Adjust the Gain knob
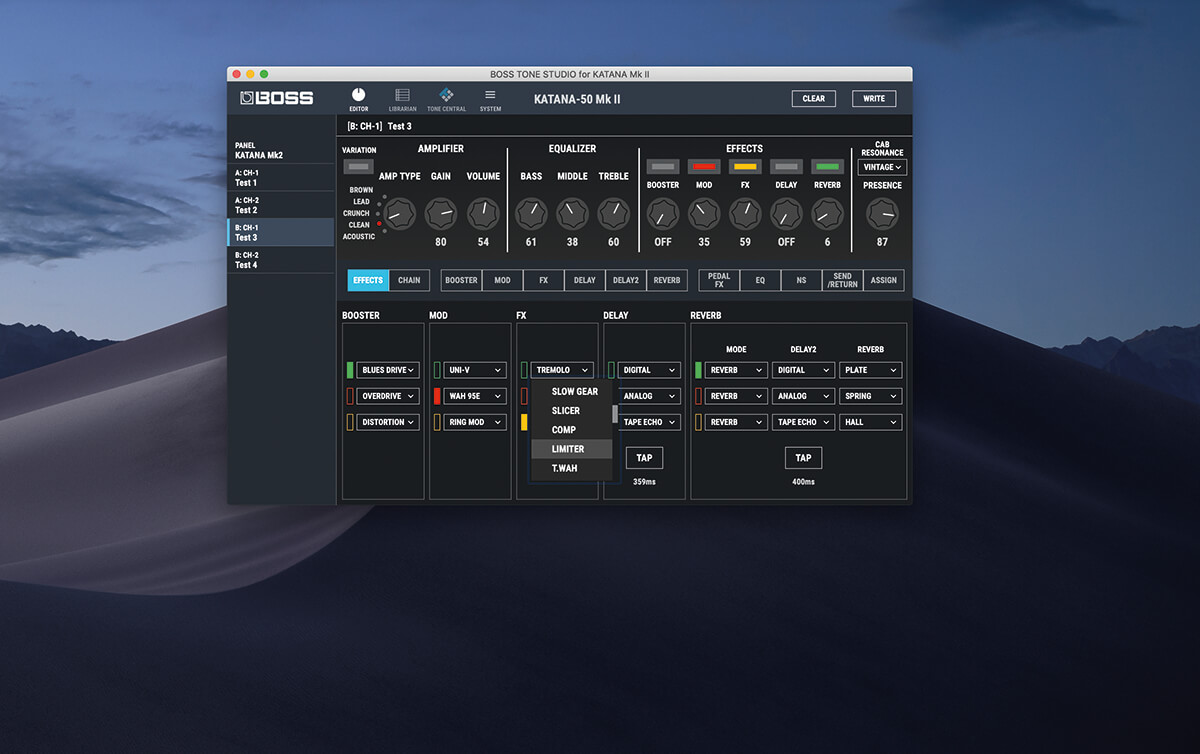Screen dimensions: 1200x754 (441, 213)
